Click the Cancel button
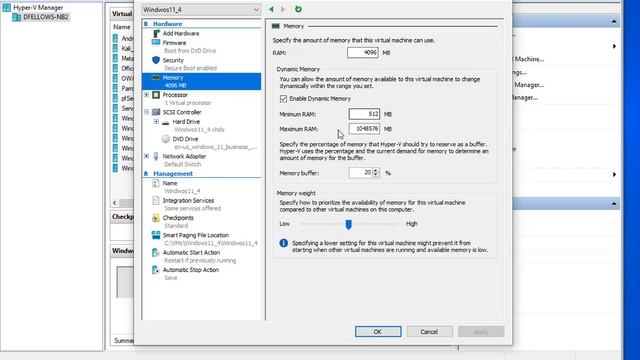 (x=429, y=332)
